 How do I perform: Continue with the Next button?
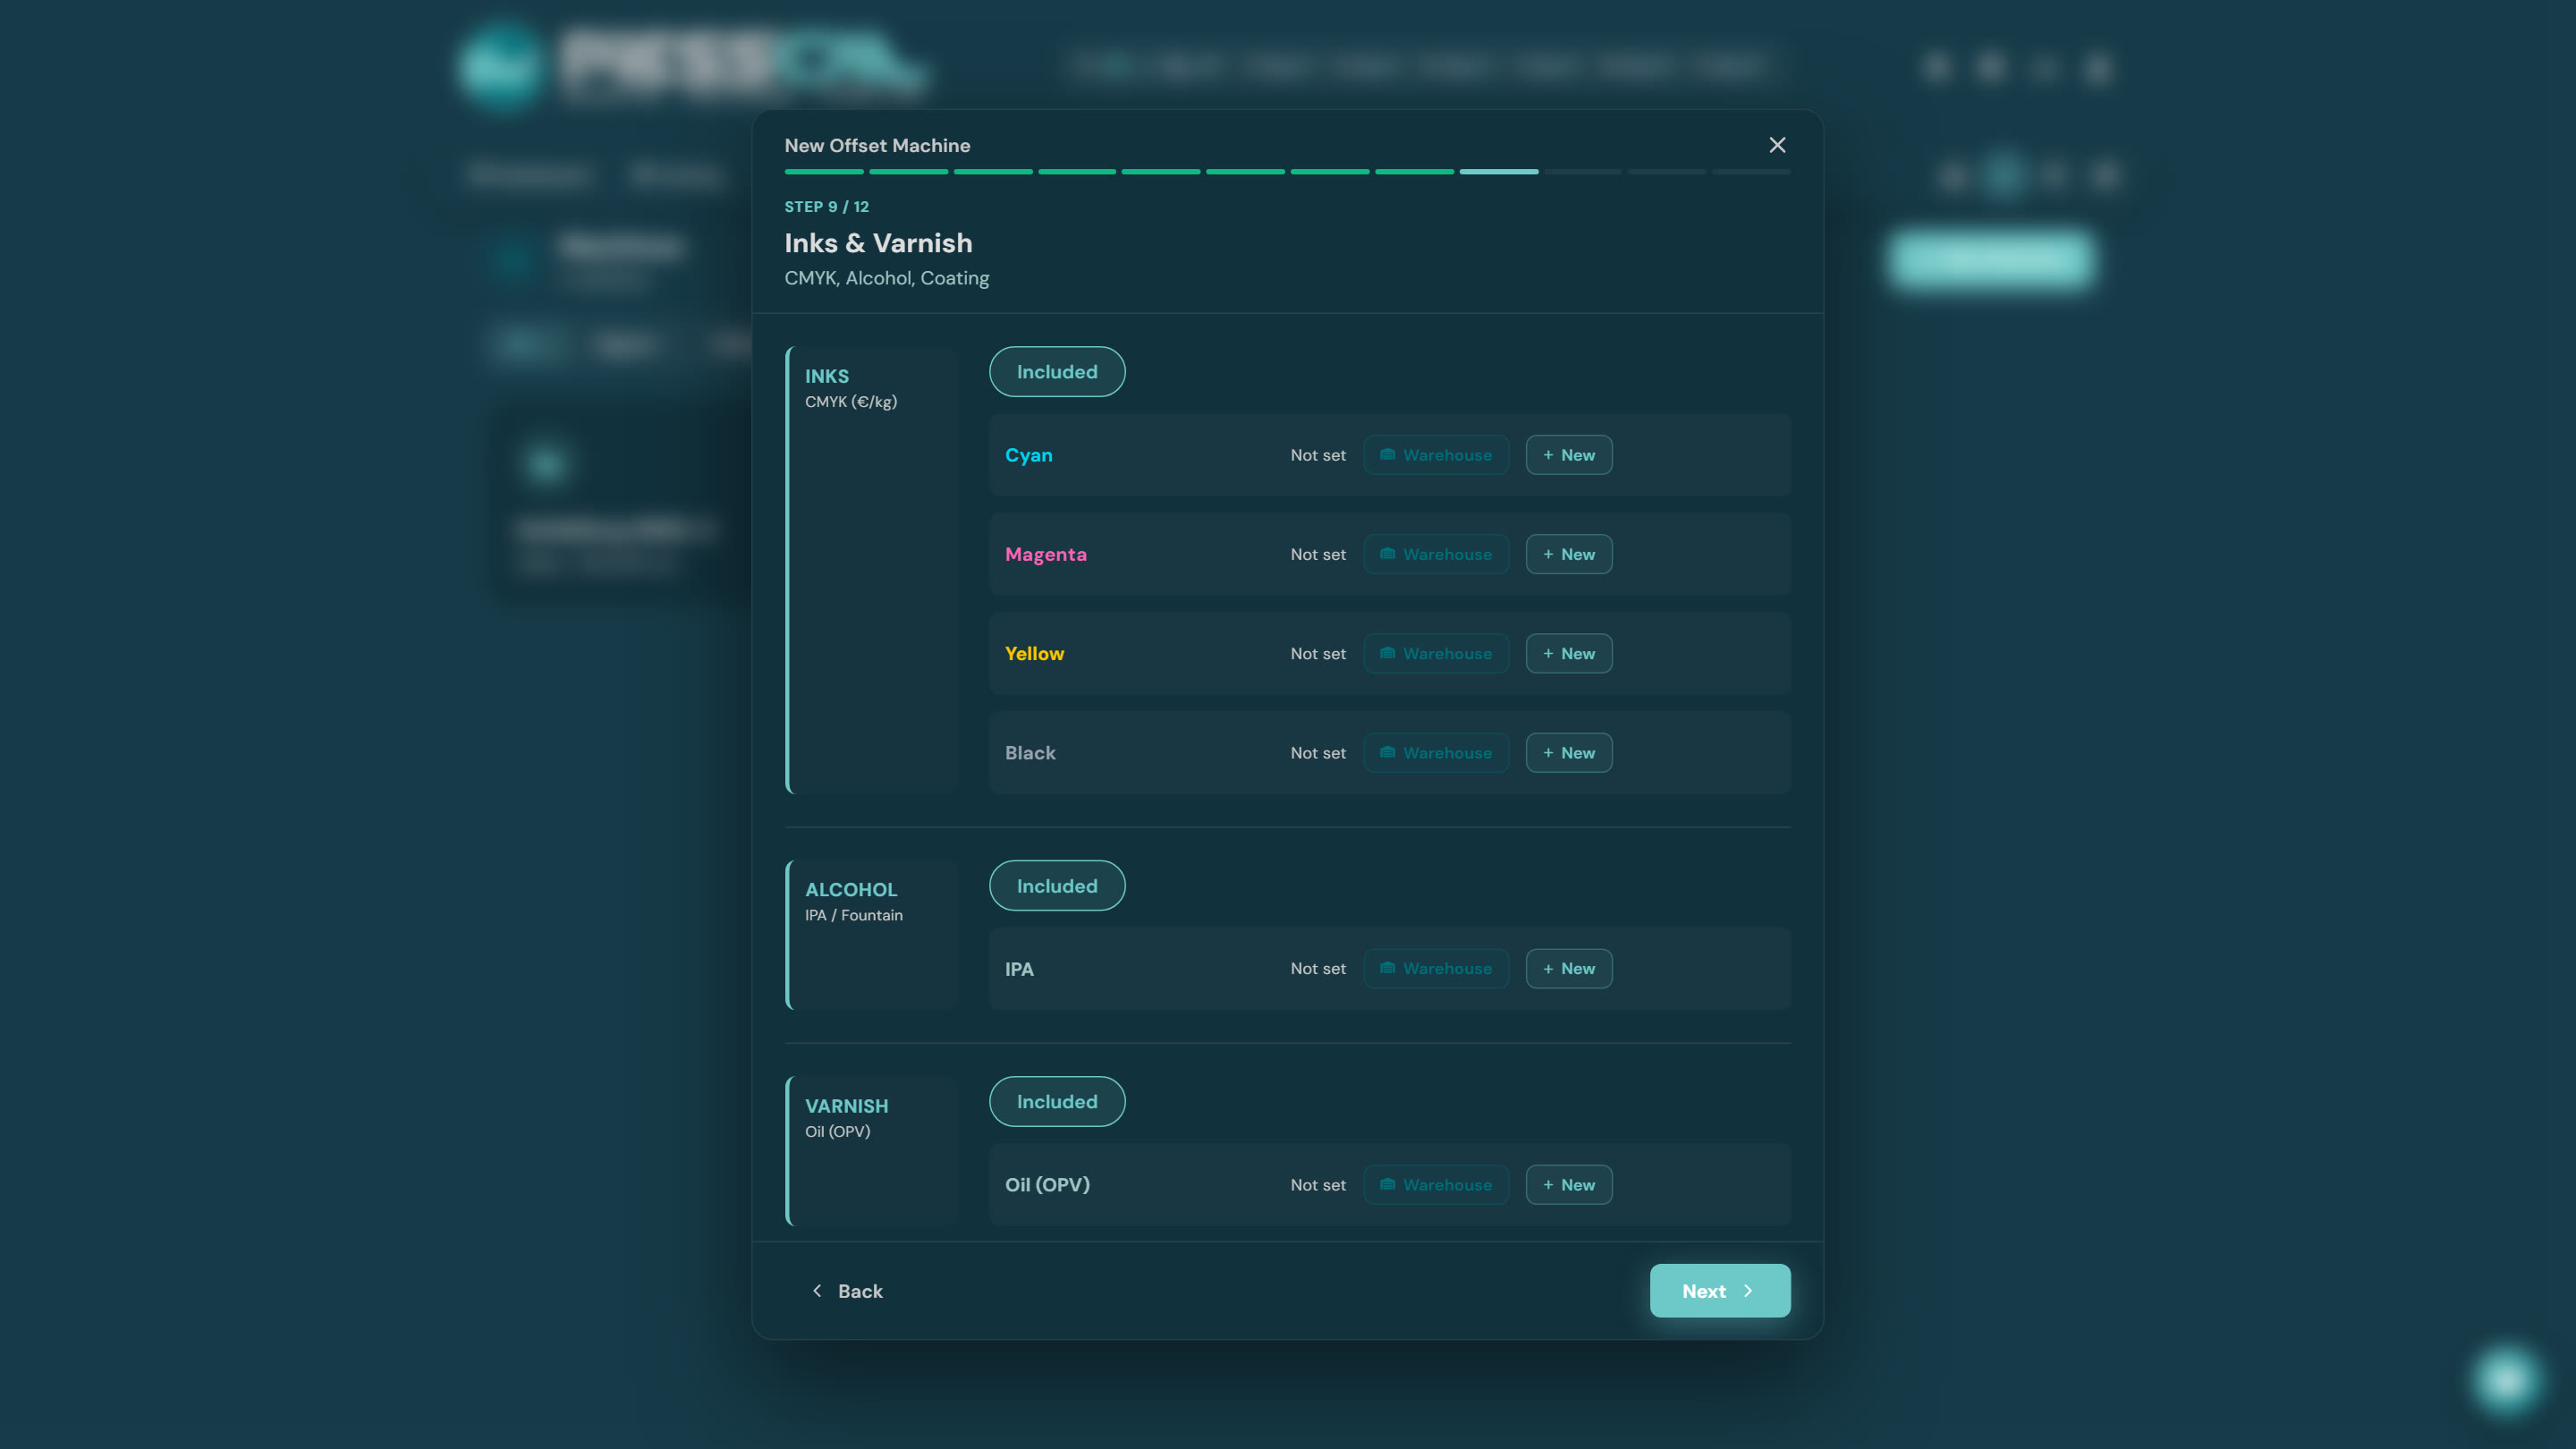click(1719, 1291)
